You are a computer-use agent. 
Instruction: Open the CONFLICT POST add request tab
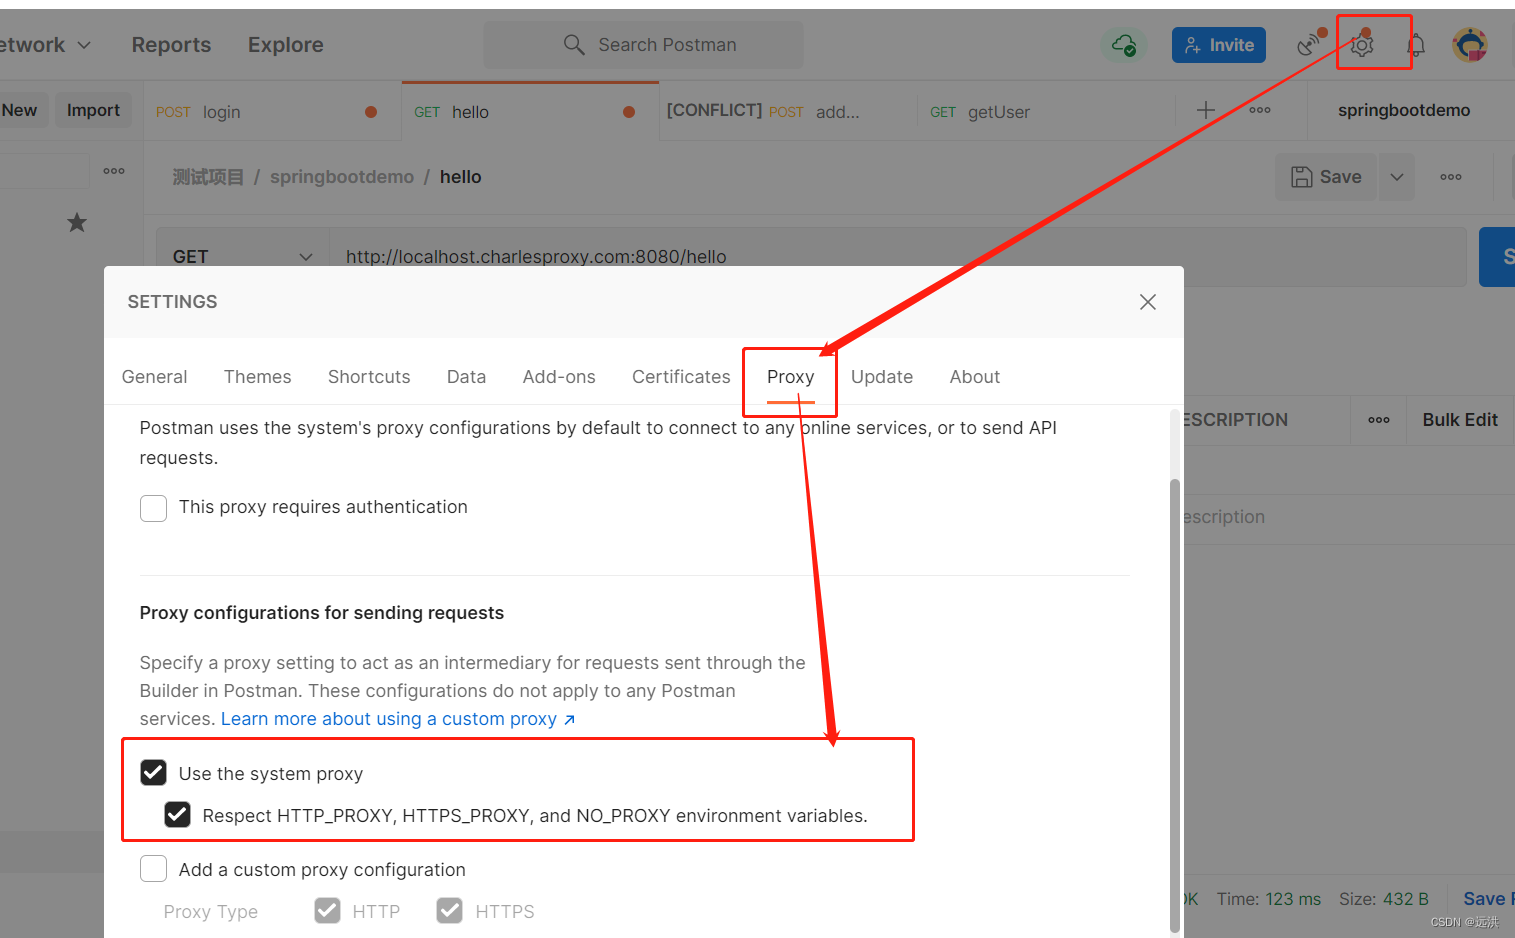coord(788,112)
